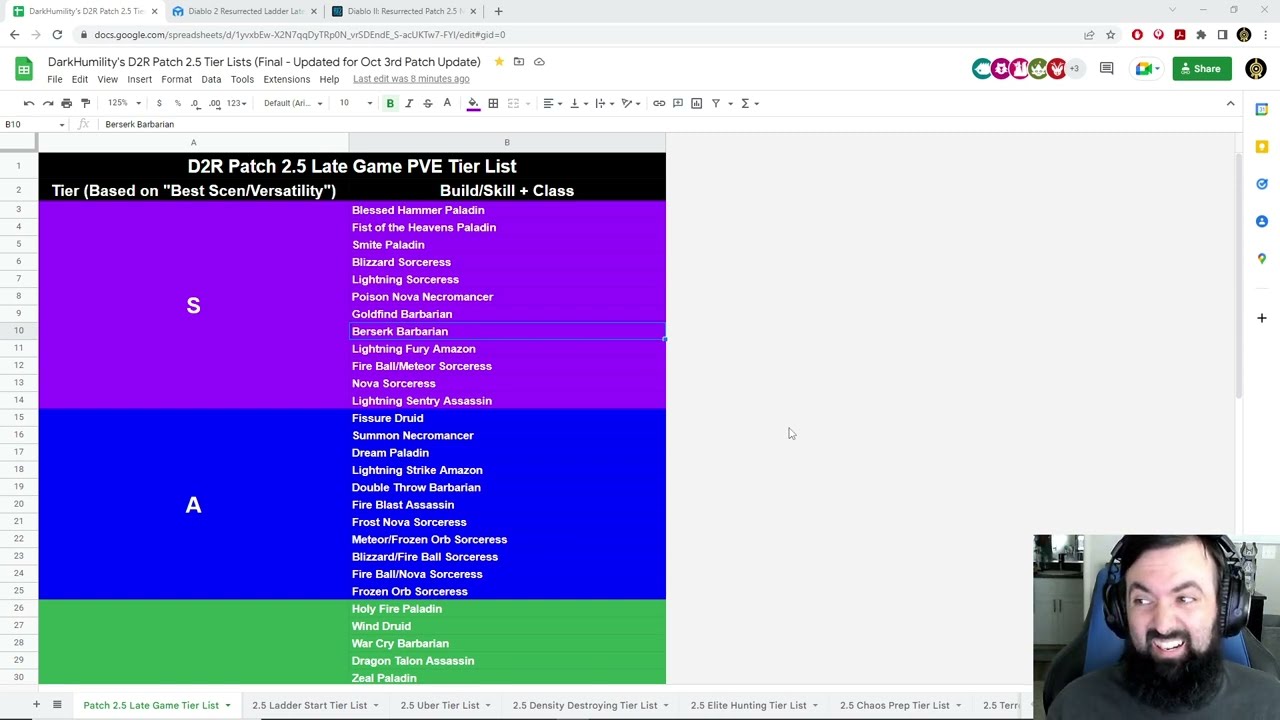The image size is (1280, 720).
Task: Open the functions sigma dropdown
Action: (749, 103)
